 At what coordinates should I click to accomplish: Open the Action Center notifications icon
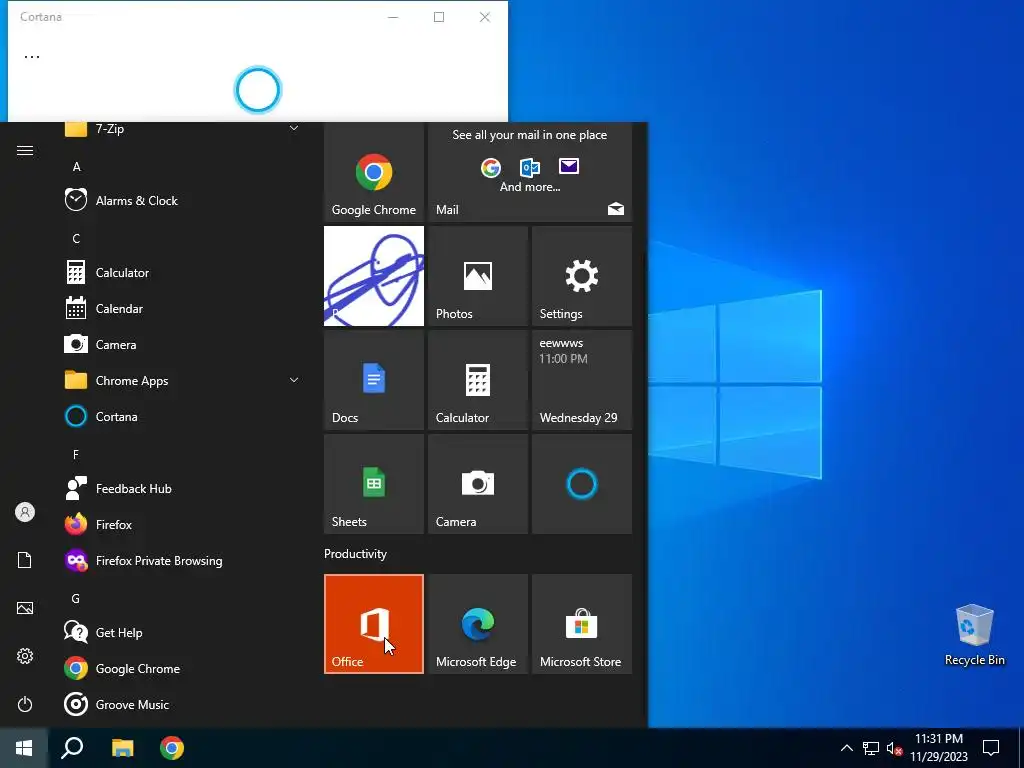(x=991, y=748)
